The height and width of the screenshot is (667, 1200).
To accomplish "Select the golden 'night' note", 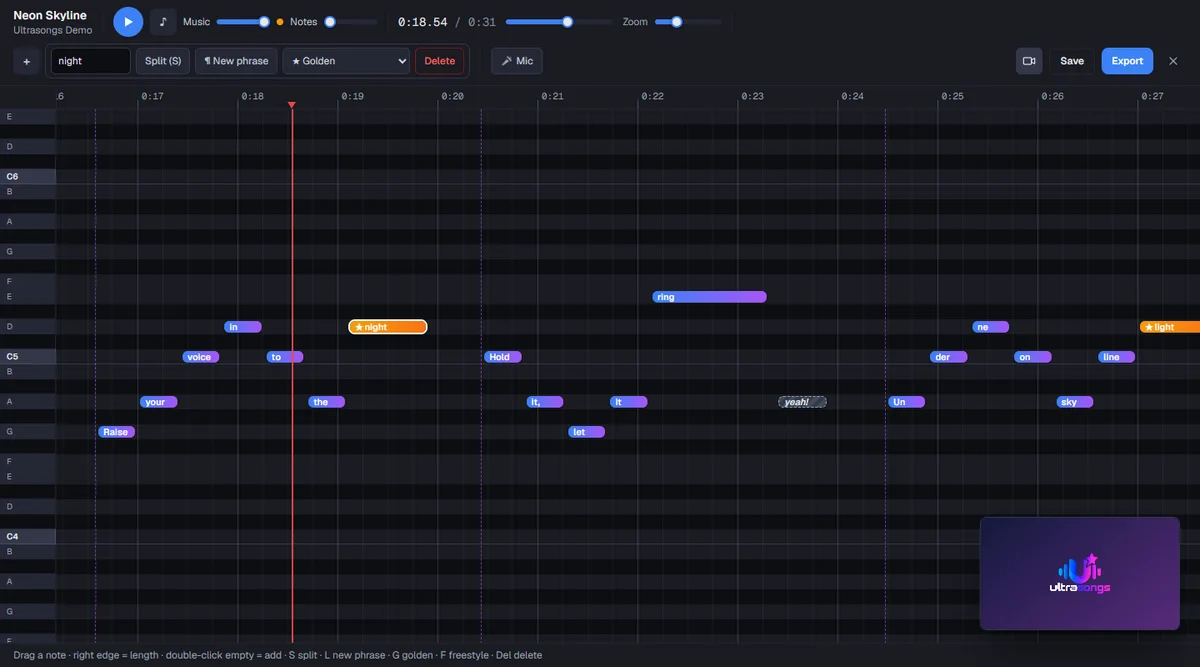I will coord(388,327).
